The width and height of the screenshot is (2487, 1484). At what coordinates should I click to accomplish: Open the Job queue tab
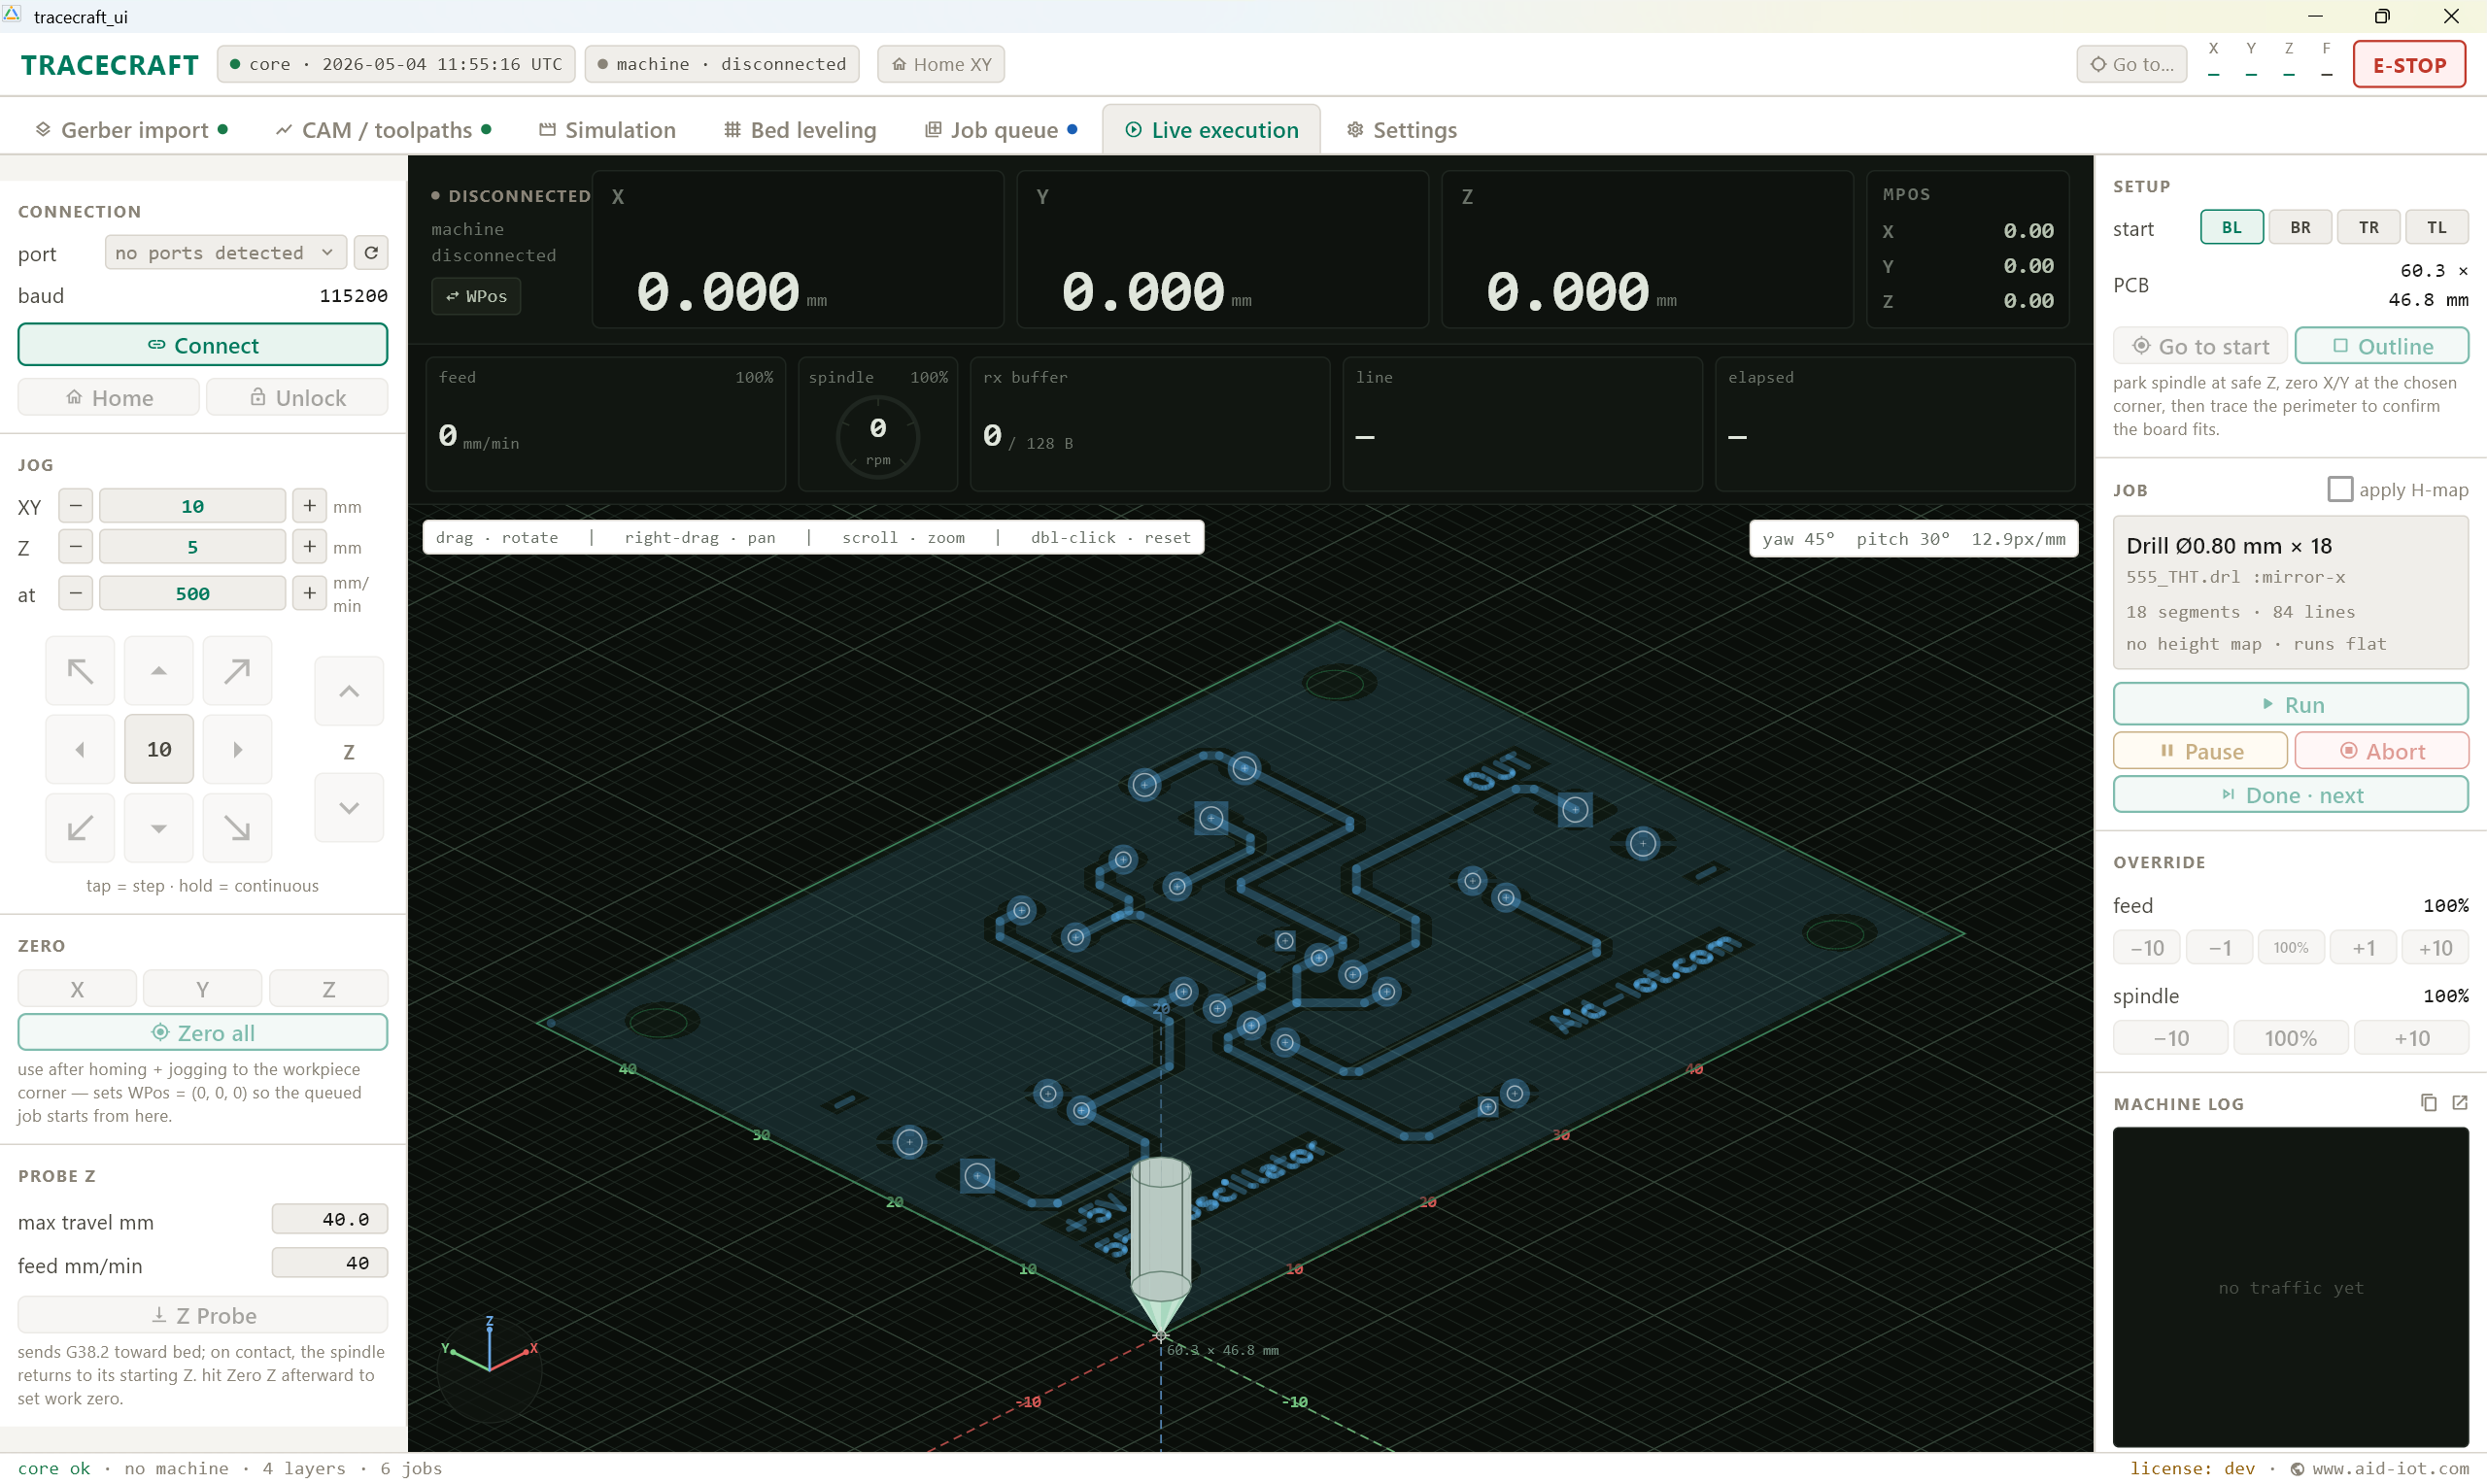[1001, 130]
